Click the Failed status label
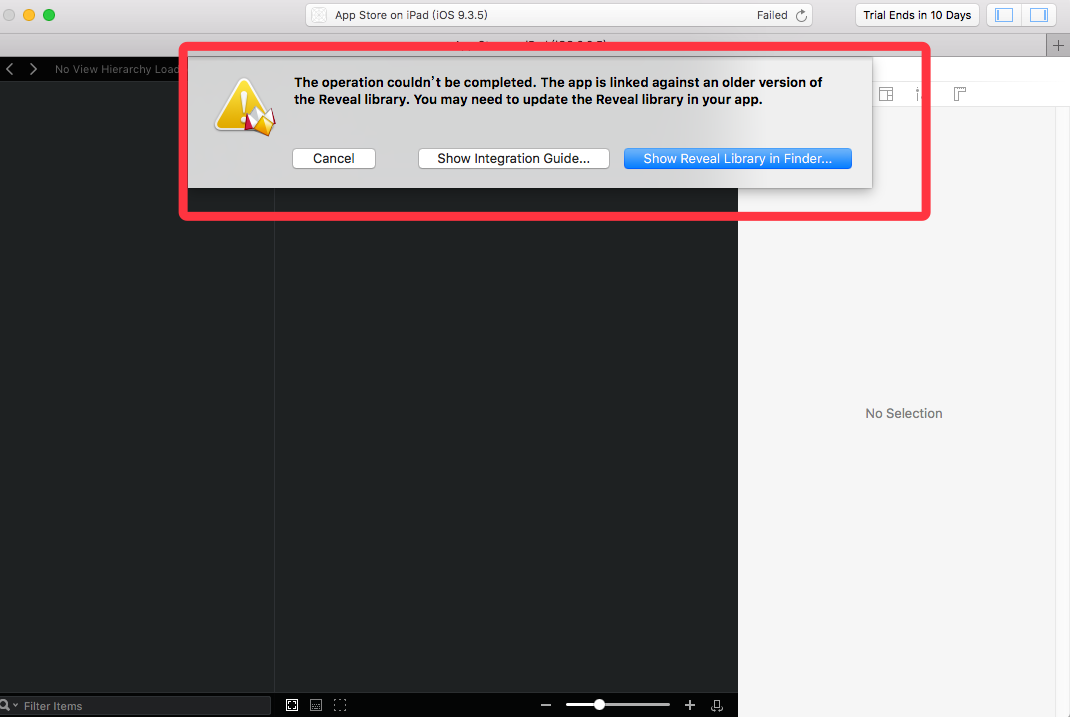The width and height of the screenshot is (1070, 717). point(772,15)
